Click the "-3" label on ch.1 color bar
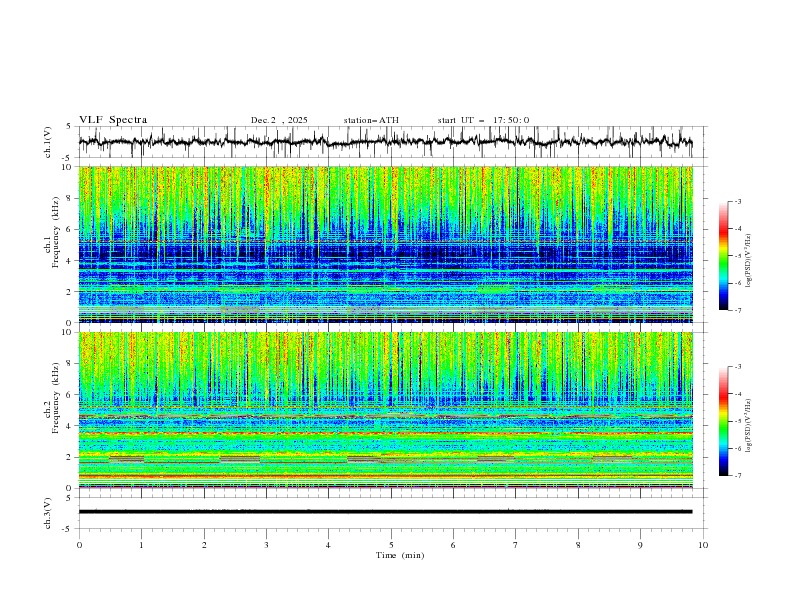Image resolution: width=792 pixels, height=612 pixels. point(737,201)
